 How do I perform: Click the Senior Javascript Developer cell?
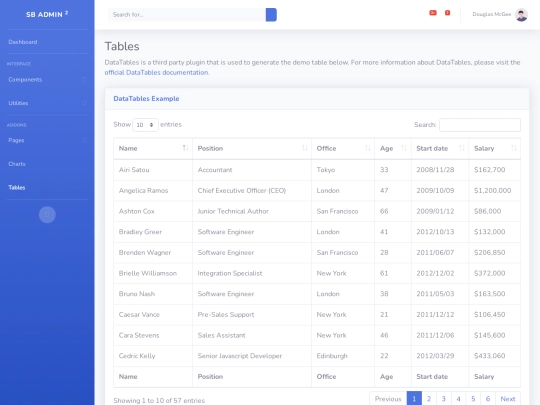click(x=252, y=356)
